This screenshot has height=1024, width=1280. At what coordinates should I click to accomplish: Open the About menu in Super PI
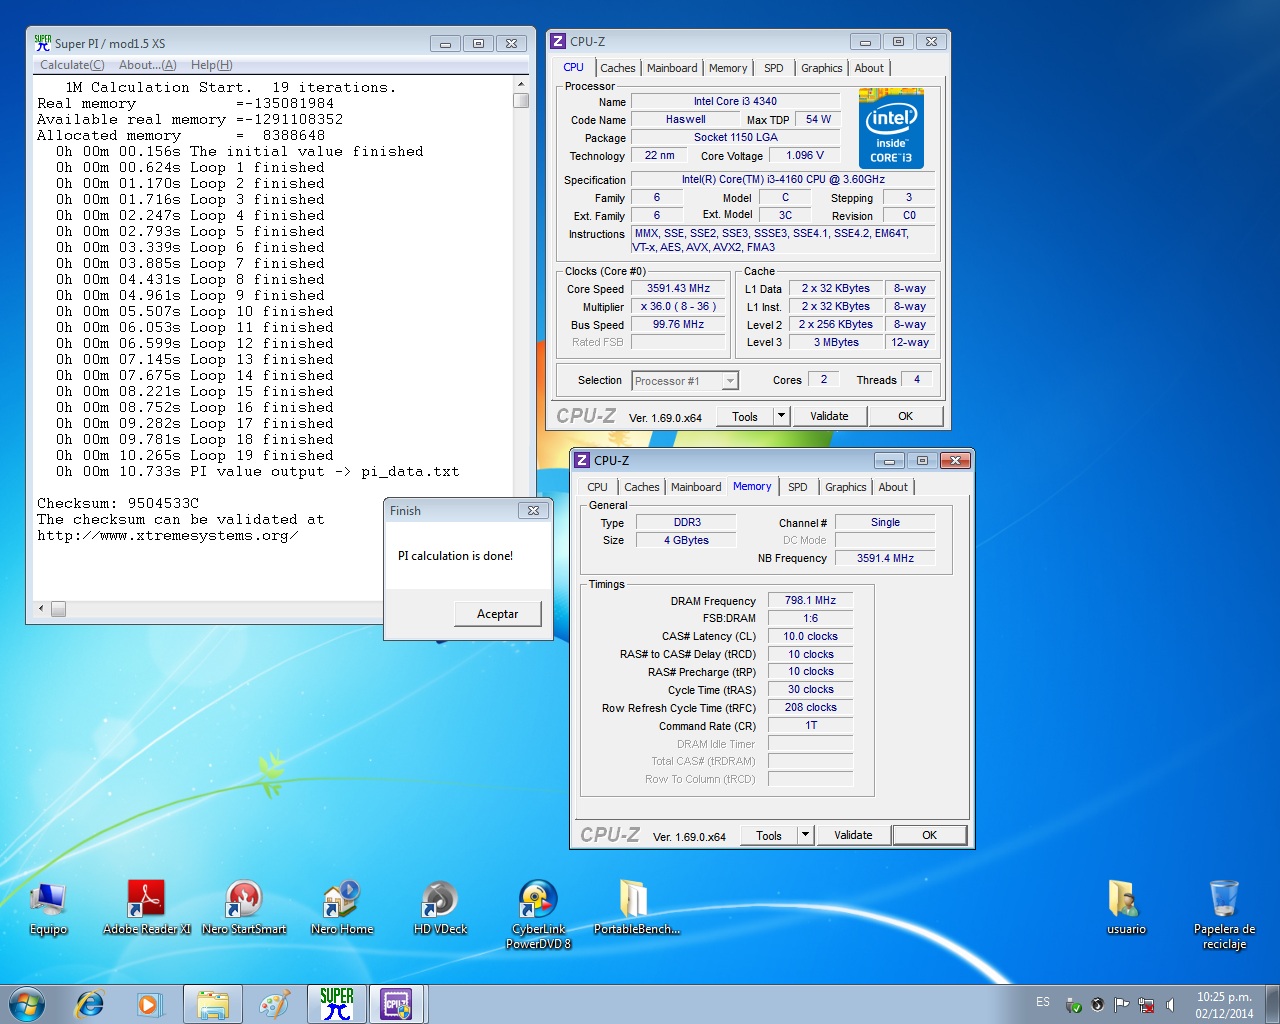pyautogui.click(x=147, y=65)
